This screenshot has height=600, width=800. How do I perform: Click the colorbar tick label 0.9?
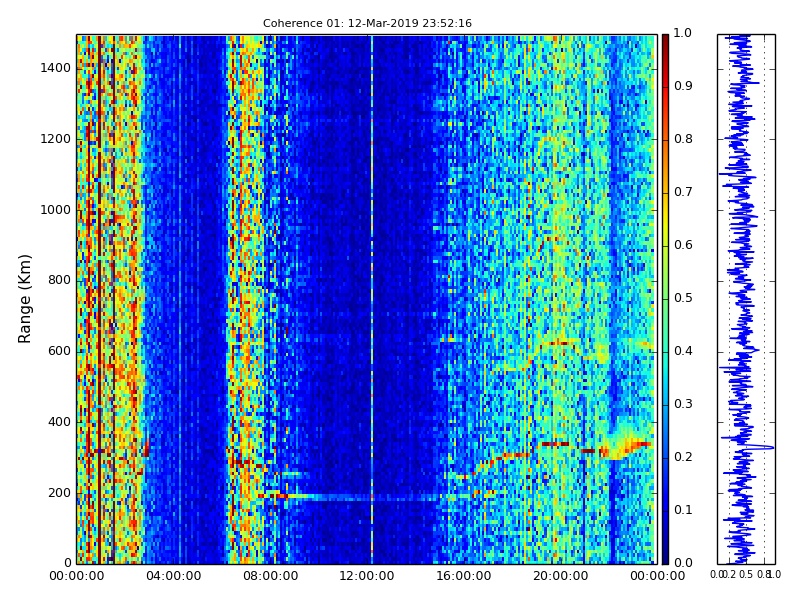tap(683, 86)
